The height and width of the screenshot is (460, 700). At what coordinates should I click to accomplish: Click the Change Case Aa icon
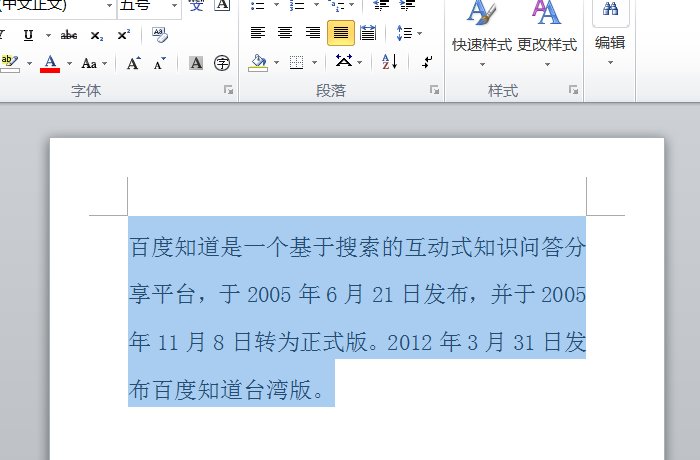tap(89, 63)
